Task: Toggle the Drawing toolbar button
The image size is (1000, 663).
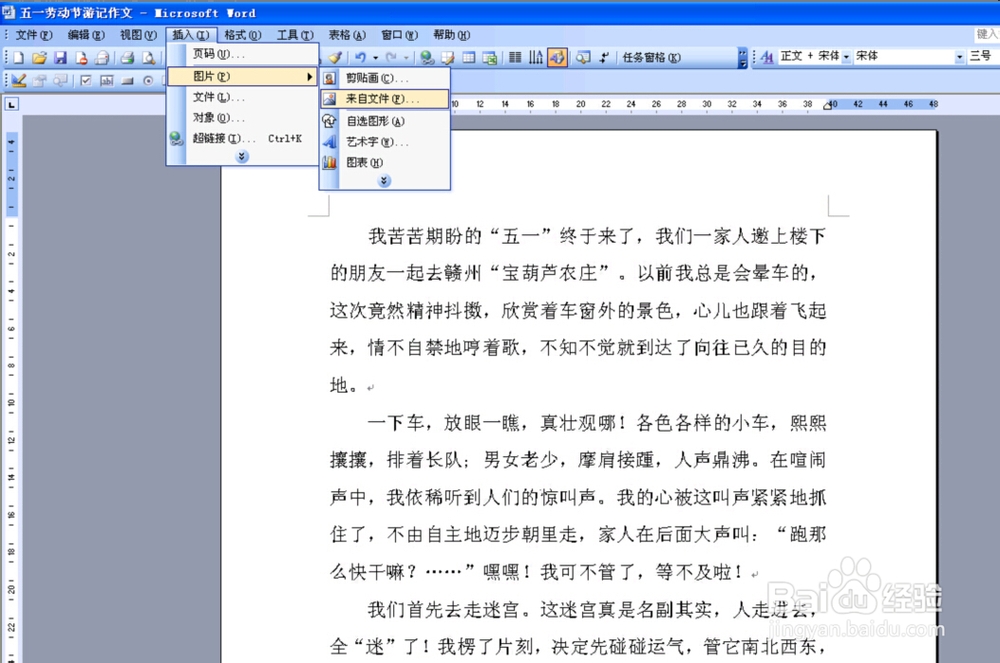Action: point(557,57)
